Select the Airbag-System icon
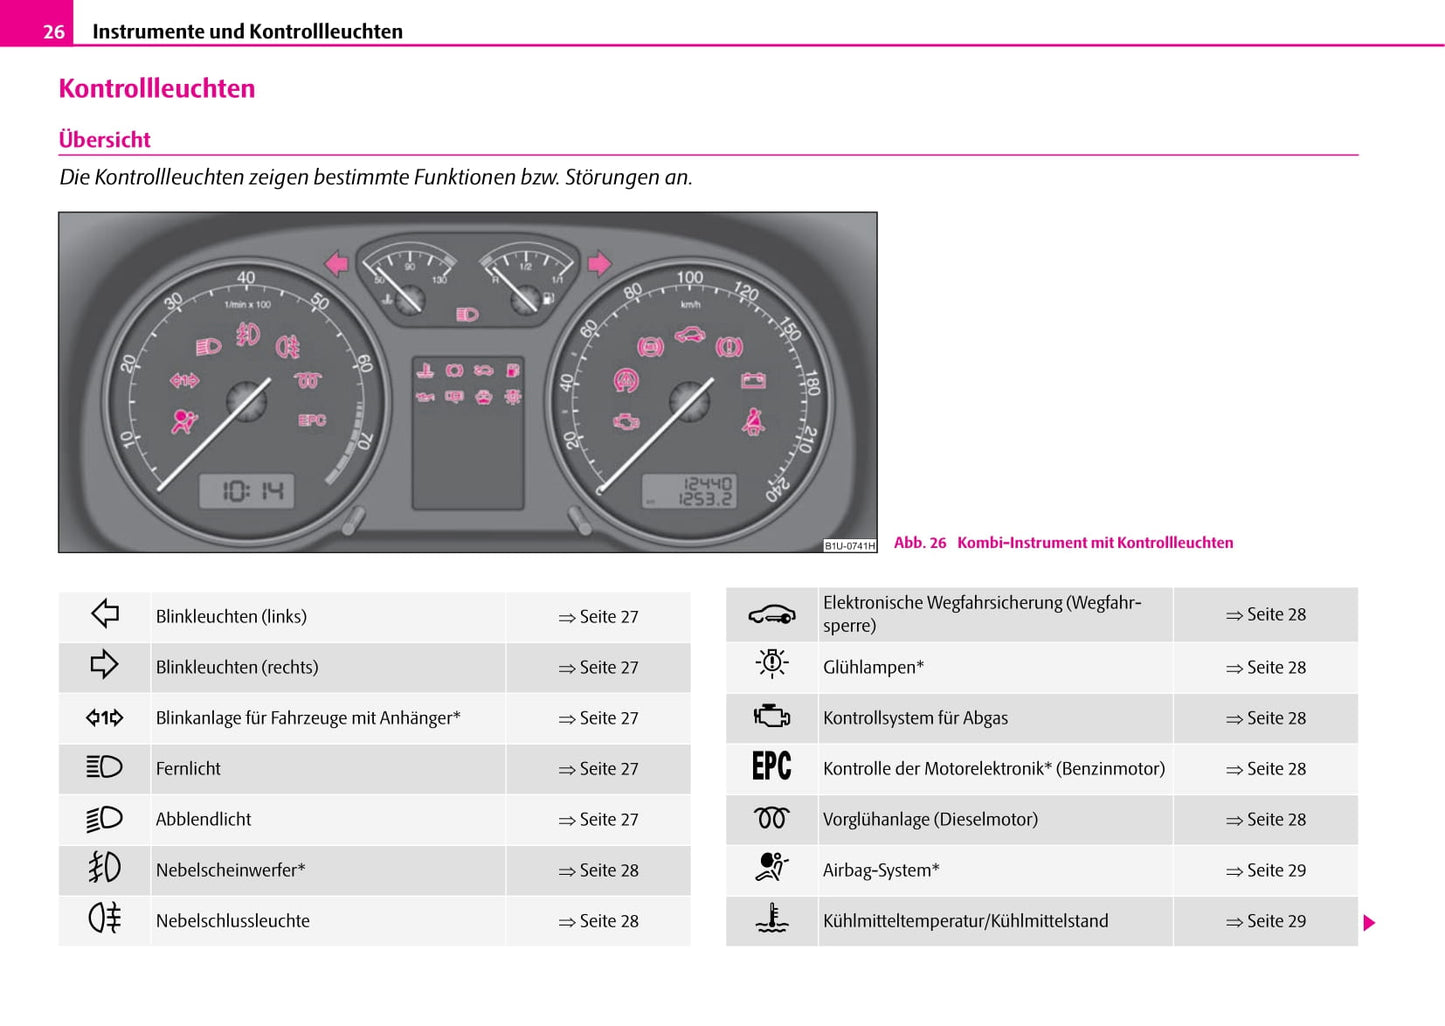Screen dimensions: 1445x1026 point(771,867)
